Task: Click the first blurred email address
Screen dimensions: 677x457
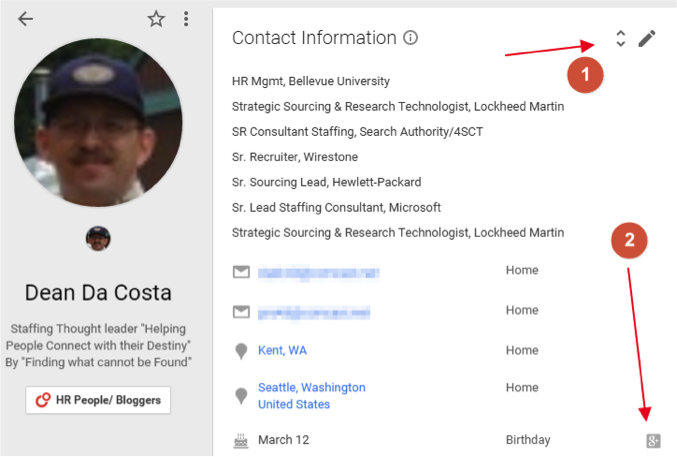Action: 319,273
